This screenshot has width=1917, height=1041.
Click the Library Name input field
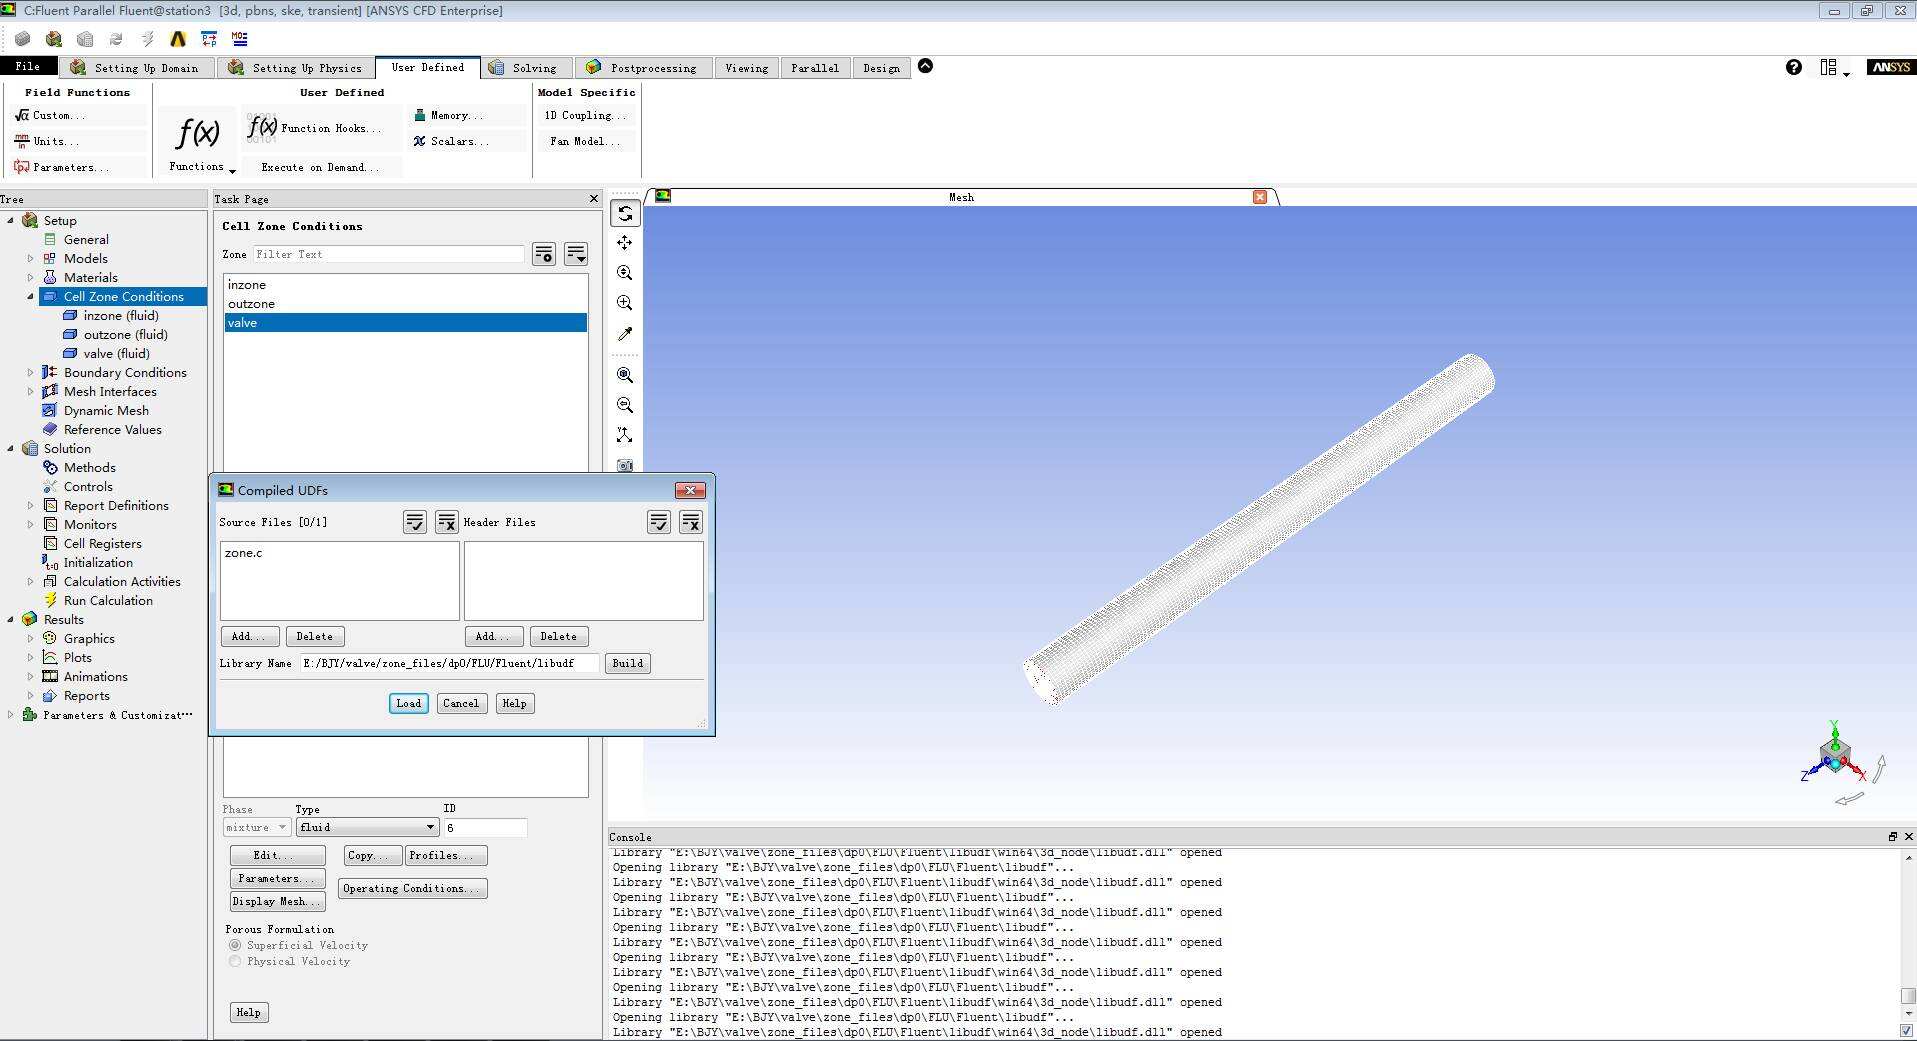(x=450, y=663)
